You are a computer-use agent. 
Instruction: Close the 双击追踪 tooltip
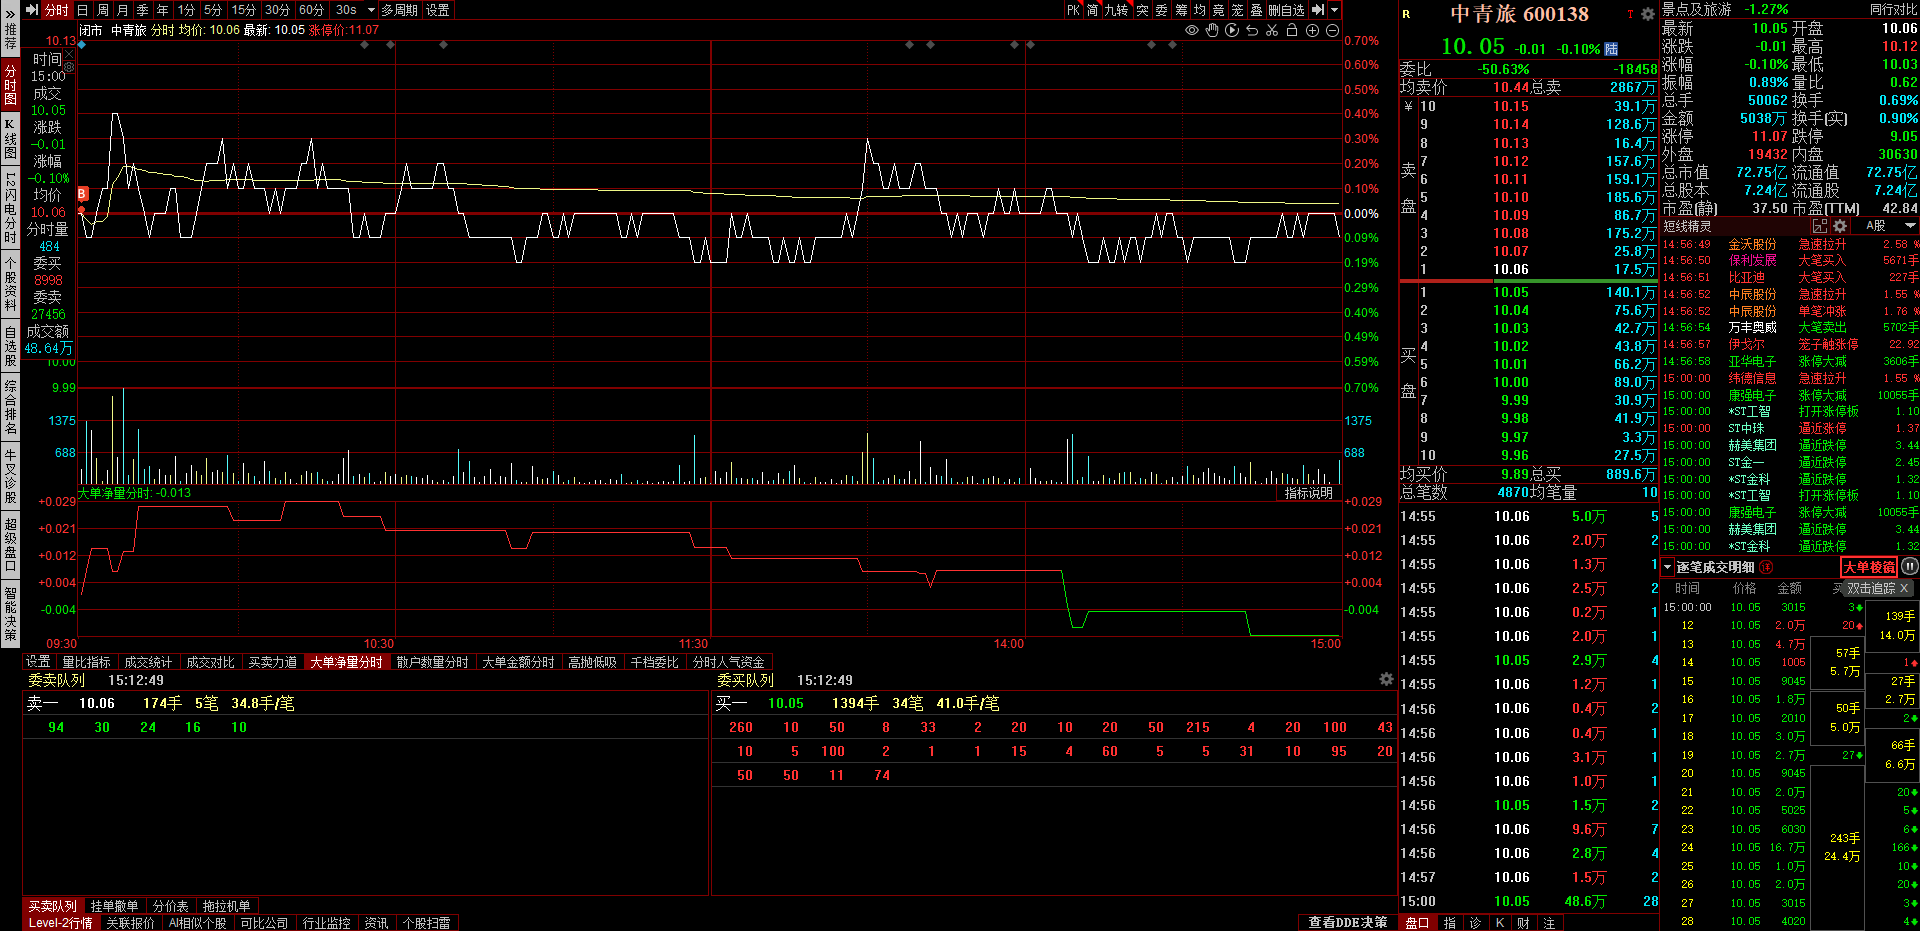pos(1904,588)
